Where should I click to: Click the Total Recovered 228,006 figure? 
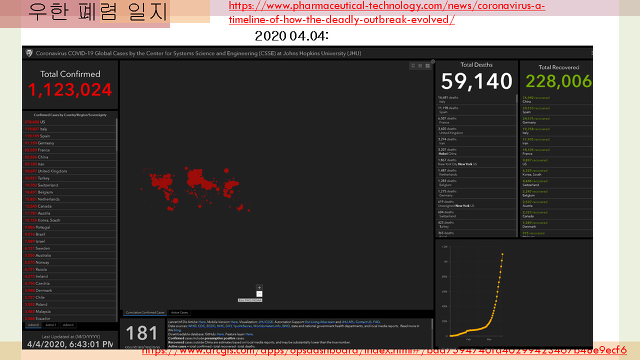point(558,81)
